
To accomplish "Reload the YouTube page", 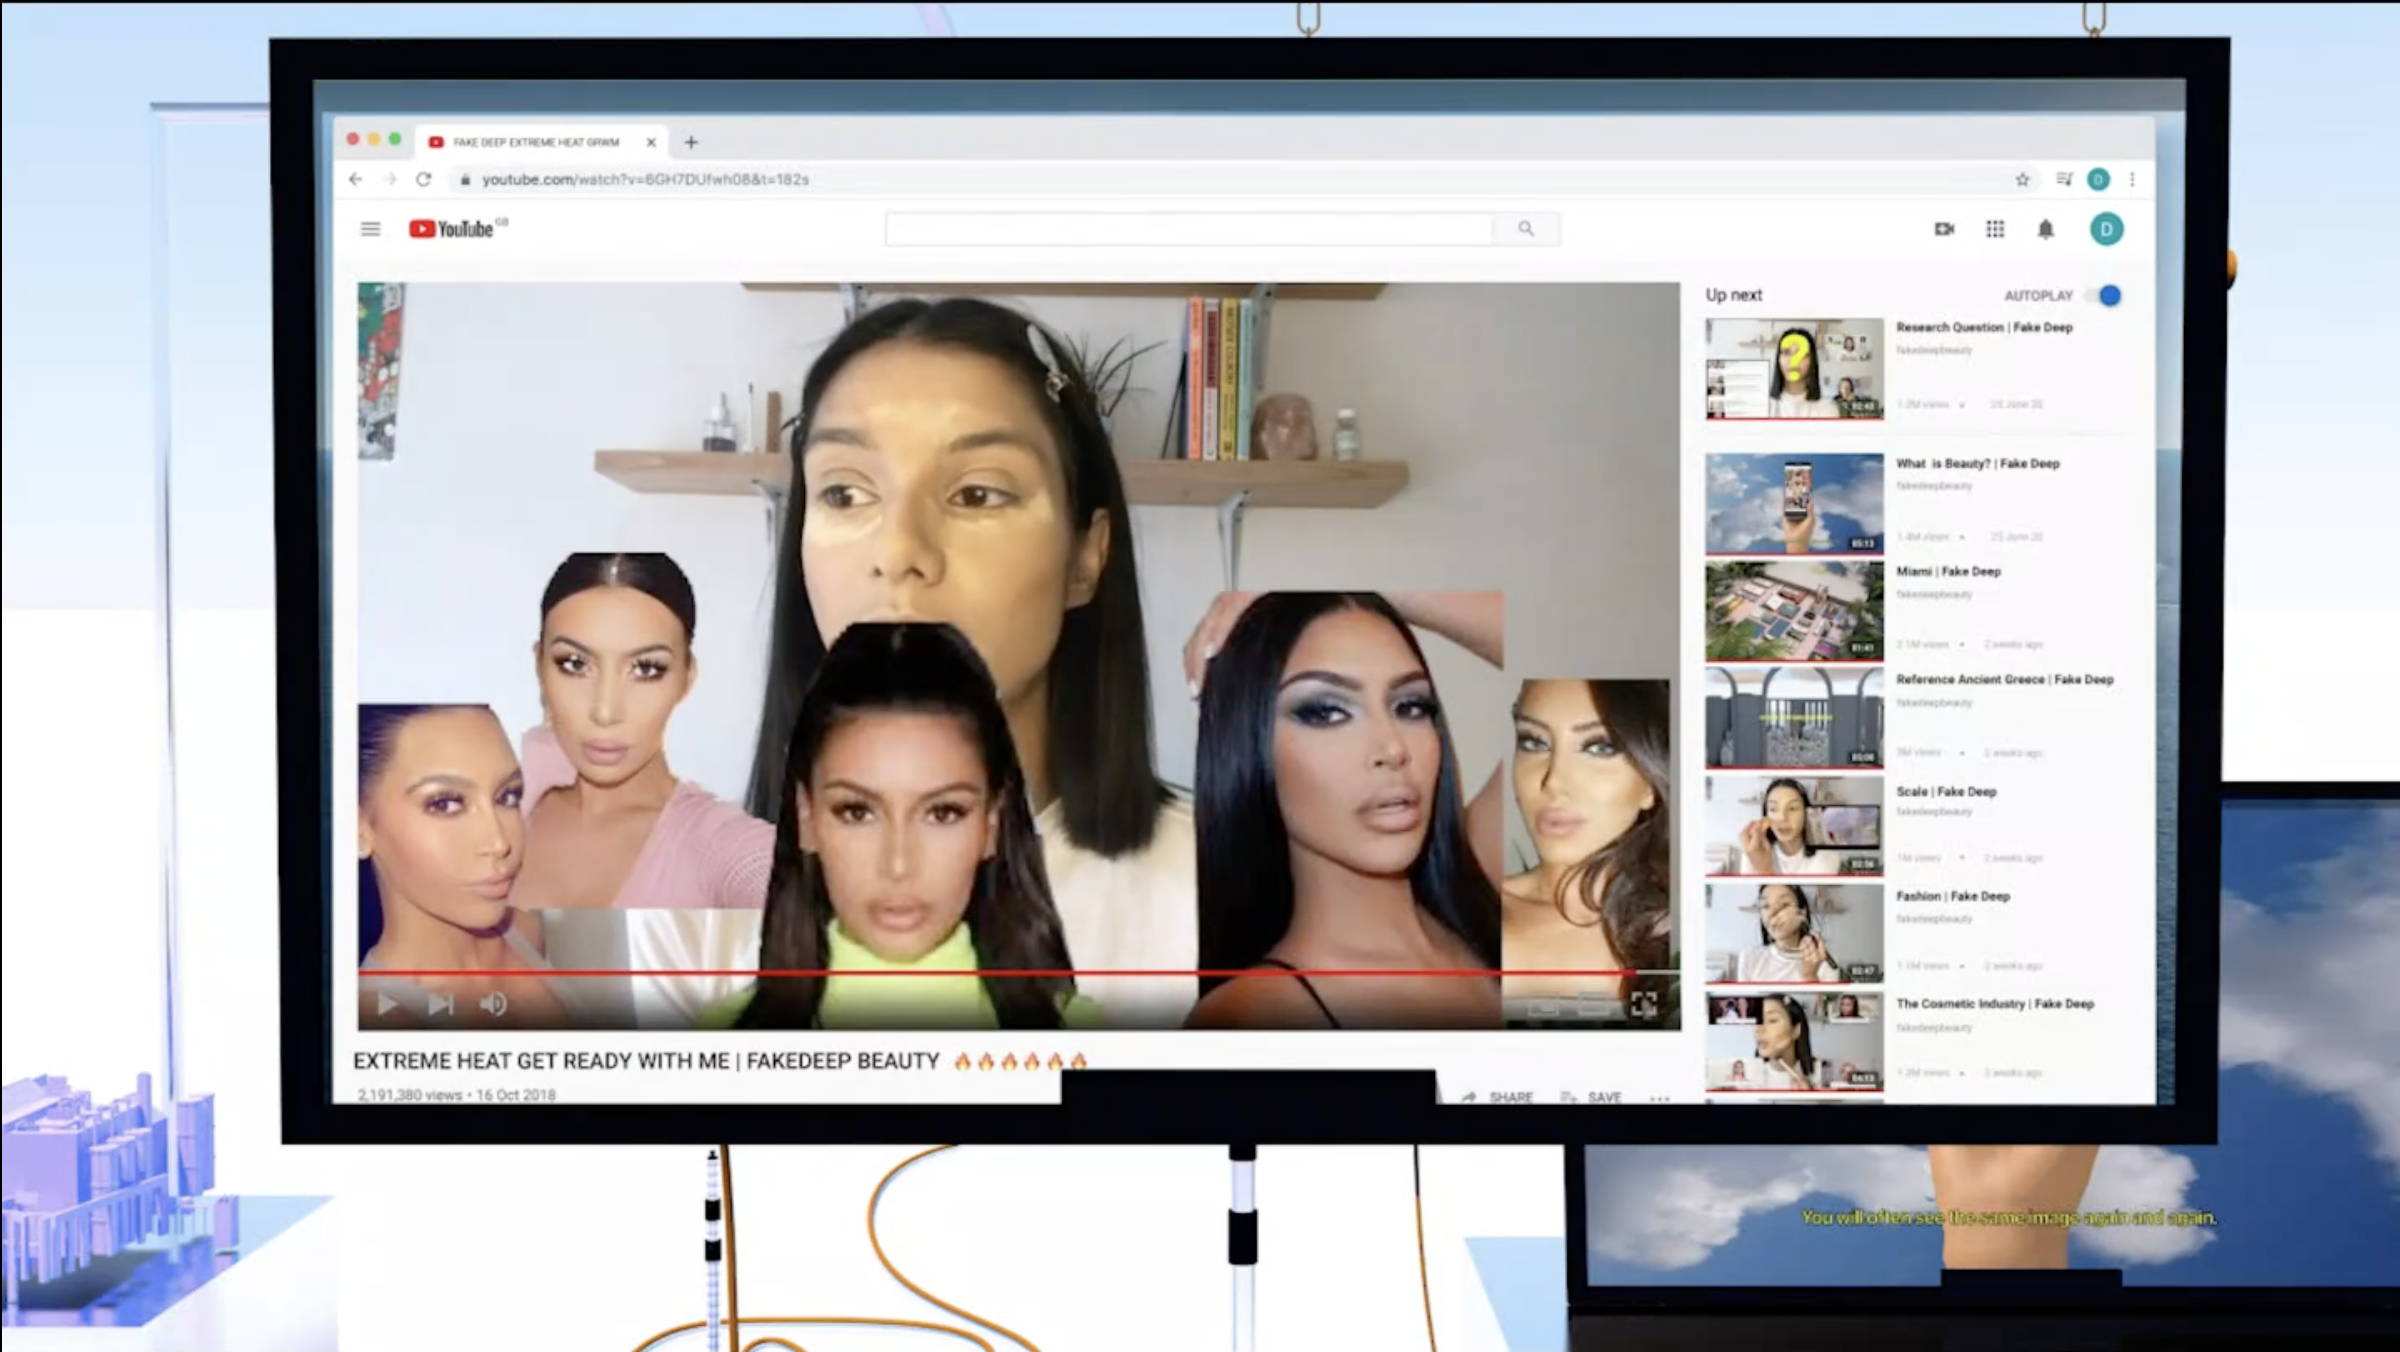I will coord(424,179).
